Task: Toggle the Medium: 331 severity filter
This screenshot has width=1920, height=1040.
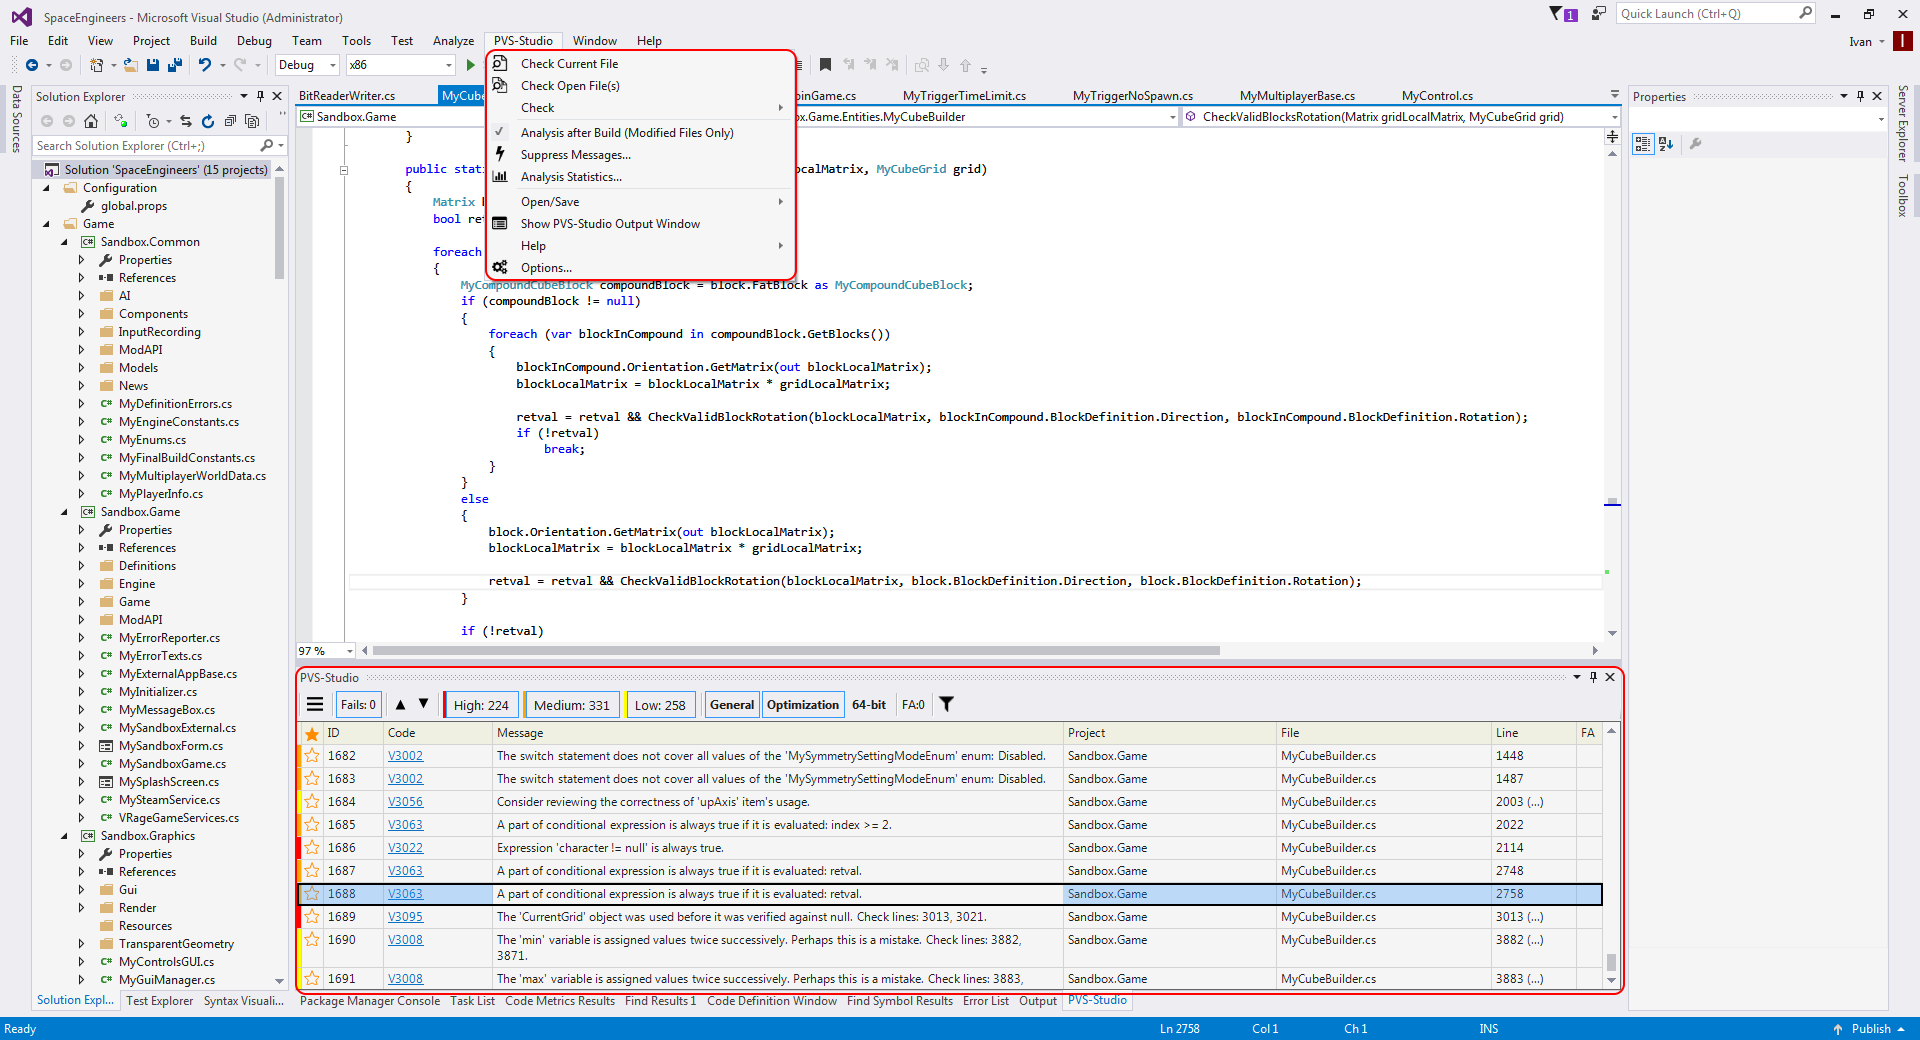Action: coord(571,705)
